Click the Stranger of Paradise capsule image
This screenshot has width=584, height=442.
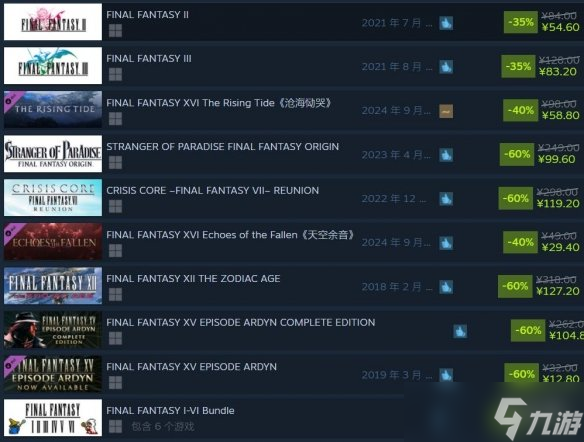click(53, 153)
